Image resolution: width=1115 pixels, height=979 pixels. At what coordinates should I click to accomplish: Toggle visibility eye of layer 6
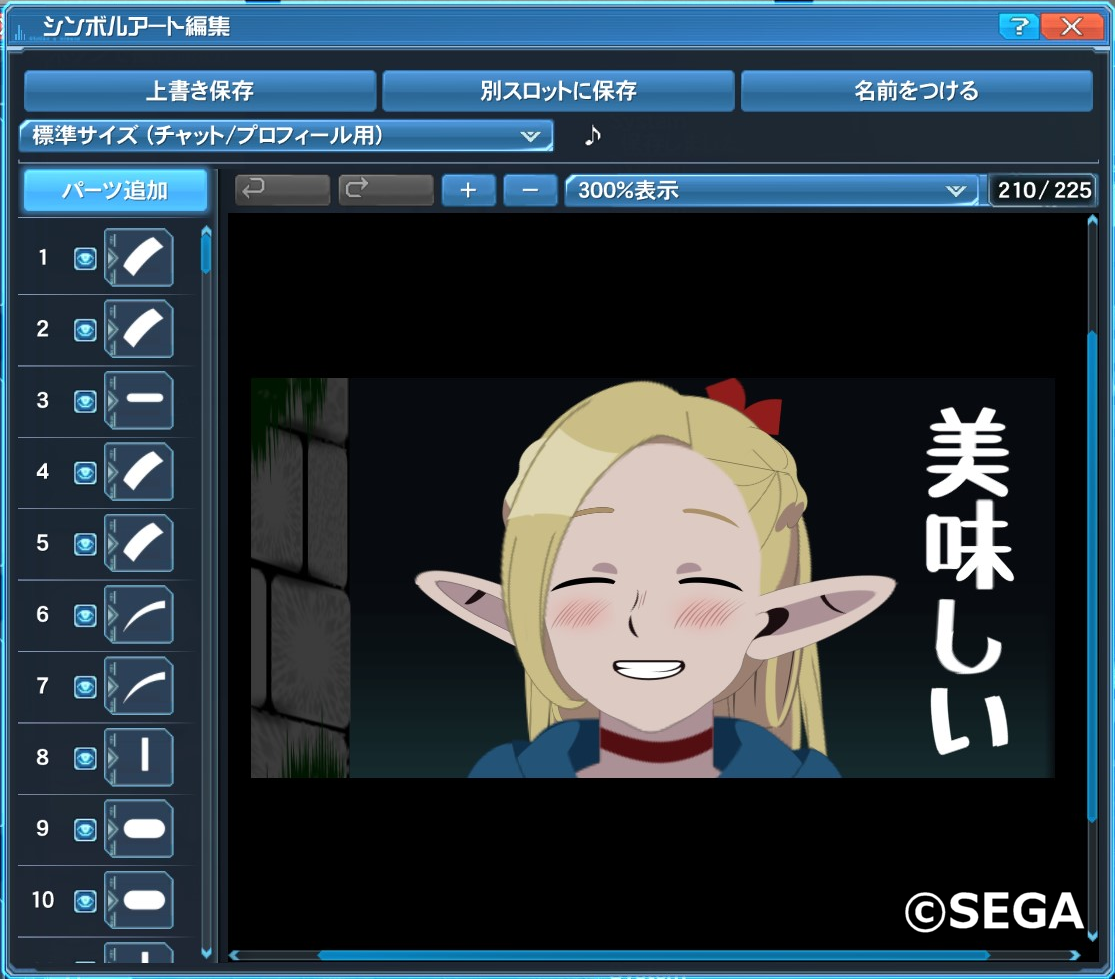(85, 615)
